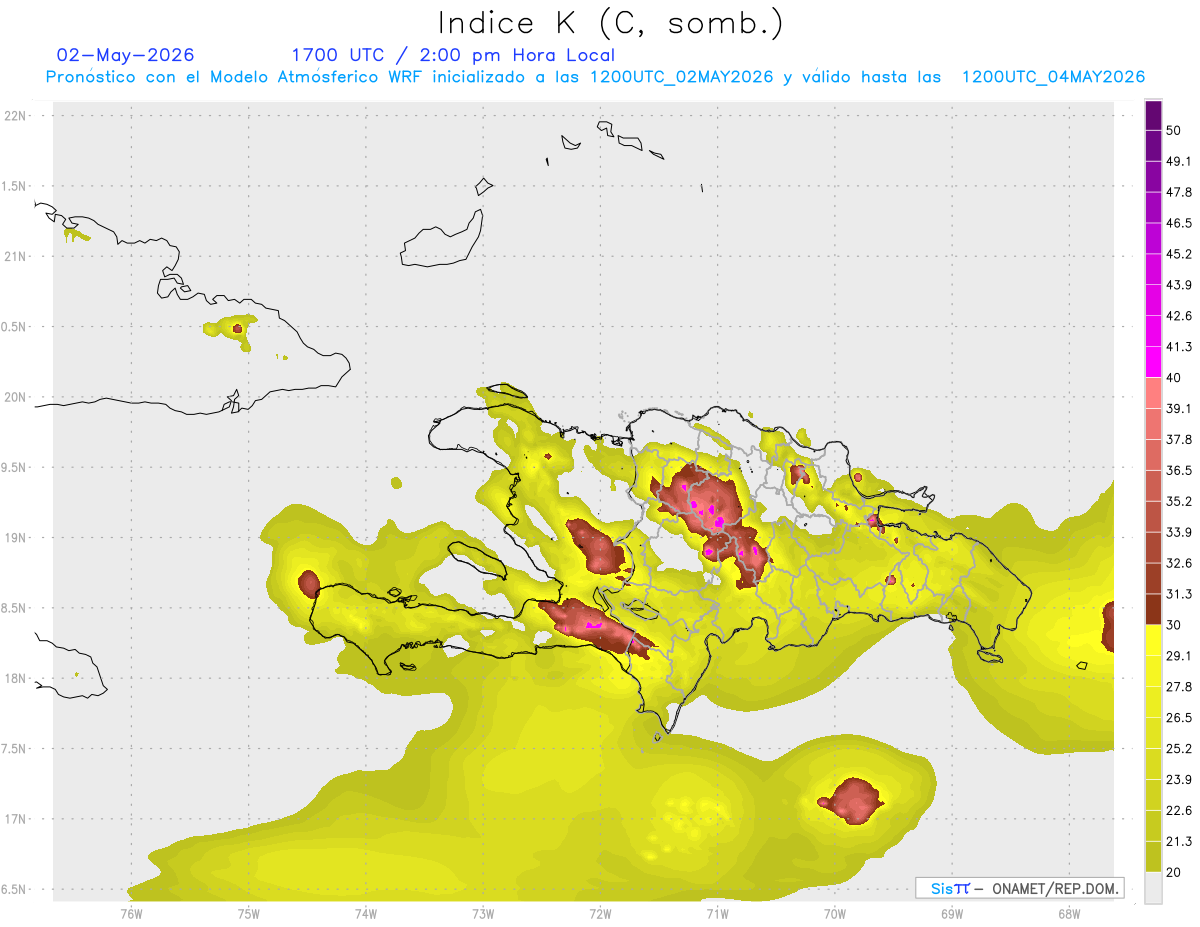Viewport: 1200px width, 927px height.
Task: Click the 1200UTC_04MAY2026 validity text
Action: tap(1053, 77)
